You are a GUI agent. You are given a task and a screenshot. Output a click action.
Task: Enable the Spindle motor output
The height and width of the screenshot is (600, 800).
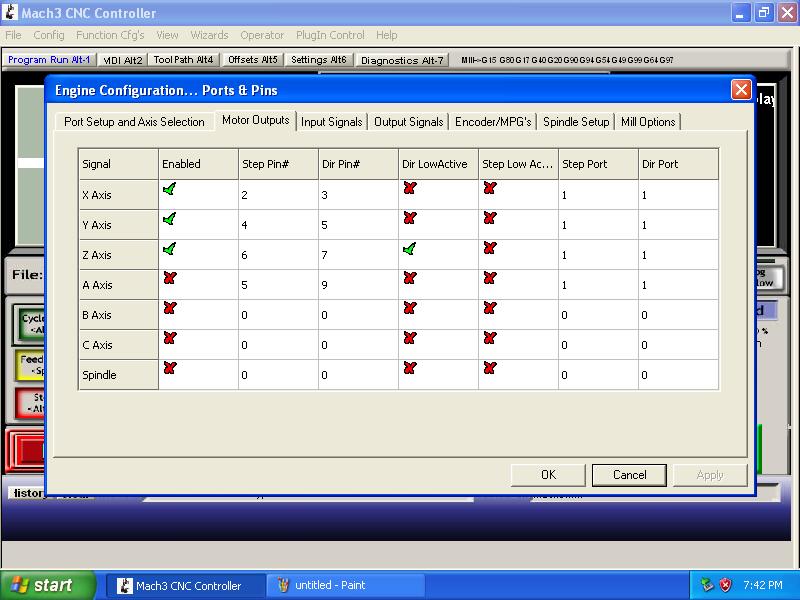(x=169, y=369)
